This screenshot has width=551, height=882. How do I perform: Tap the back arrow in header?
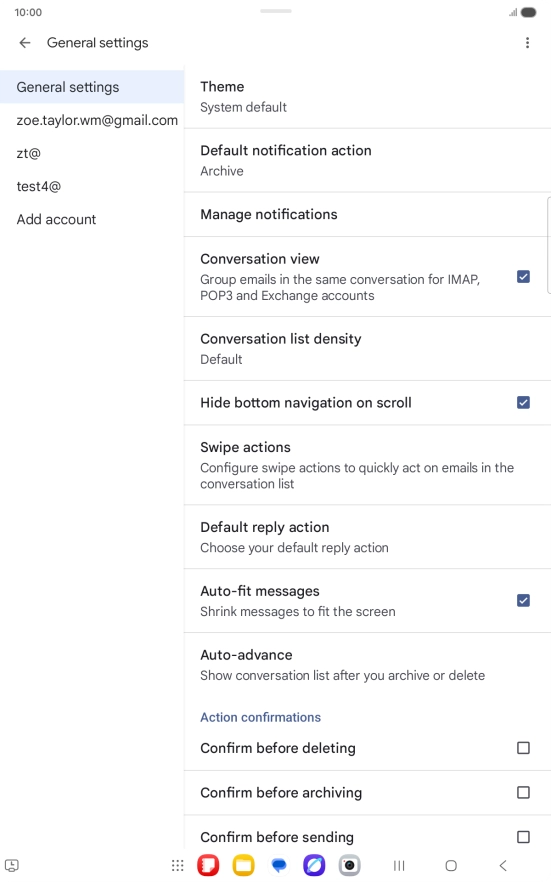click(x=25, y=43)
